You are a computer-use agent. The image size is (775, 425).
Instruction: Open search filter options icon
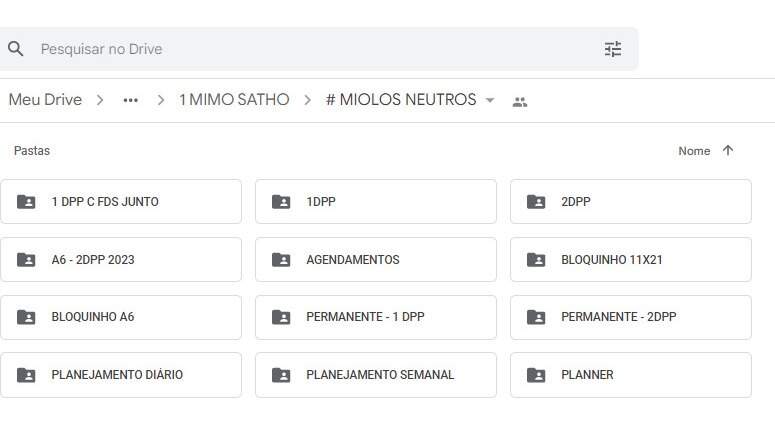tap(613, 49)
